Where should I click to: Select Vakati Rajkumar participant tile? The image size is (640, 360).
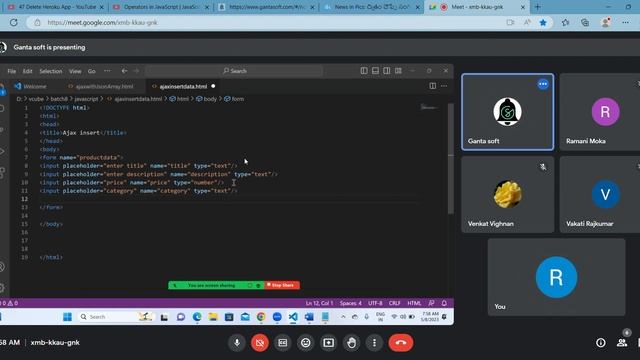click(600, 195)
